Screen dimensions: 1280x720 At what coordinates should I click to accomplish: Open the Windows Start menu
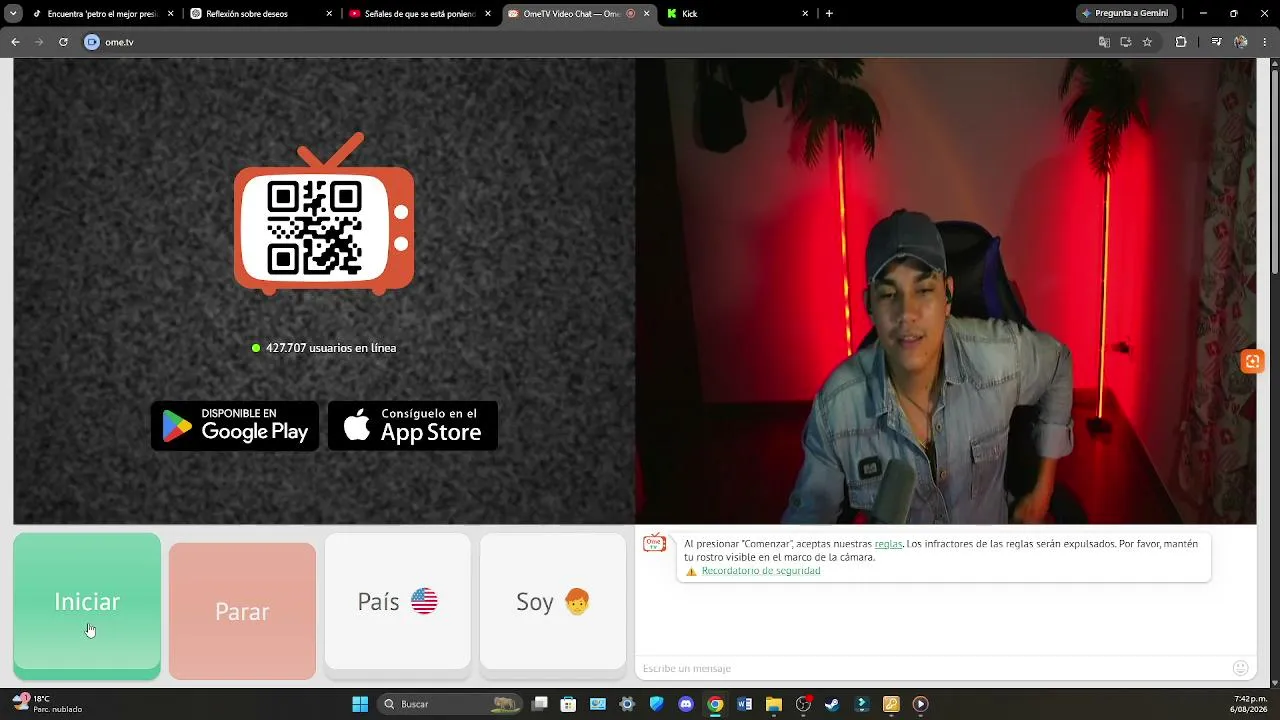360,704
